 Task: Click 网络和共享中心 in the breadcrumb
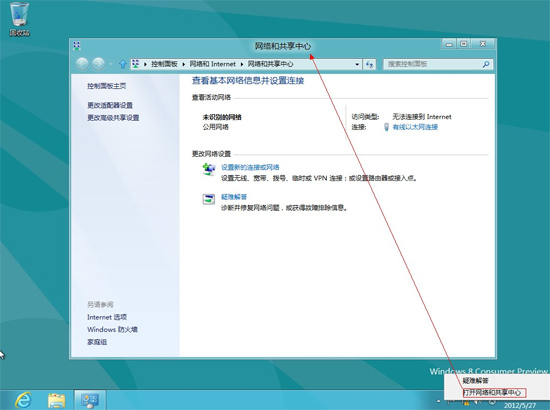[x=270, y=64]
